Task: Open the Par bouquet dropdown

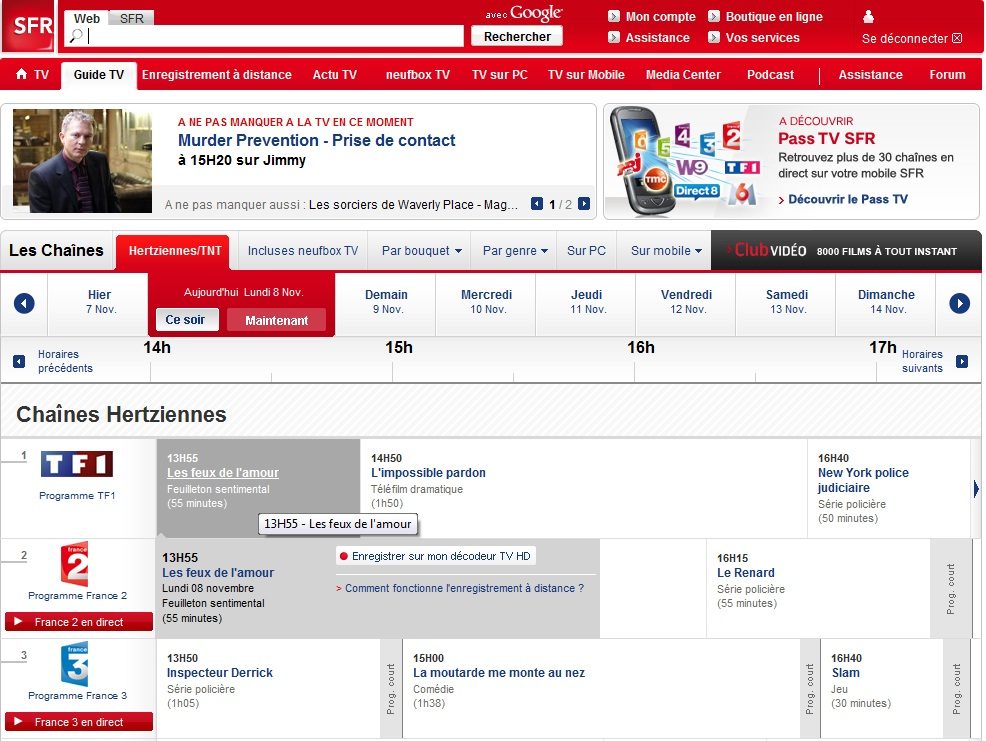Action: click(421, 251)
